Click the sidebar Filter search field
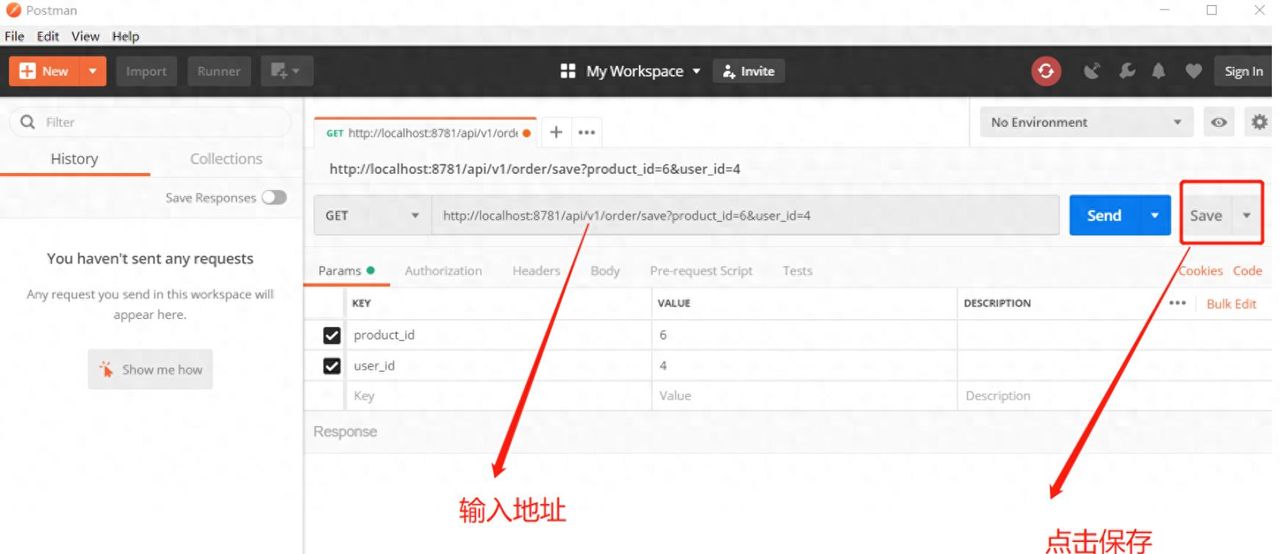 pyautogui.click(x=150, y=122)
